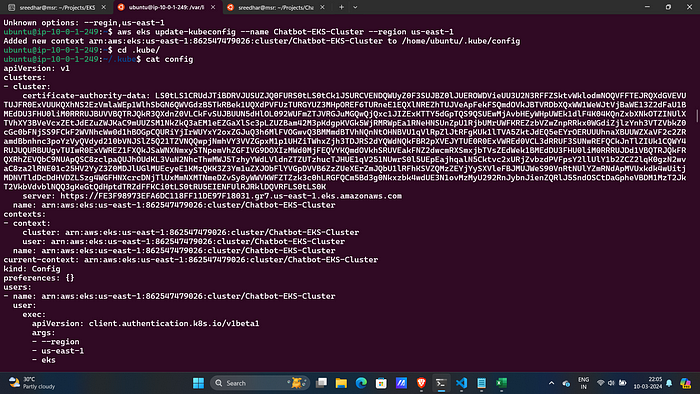
Task: Close the ~/Projects/Cha terminal tab
Action: [x=322, y=7]
